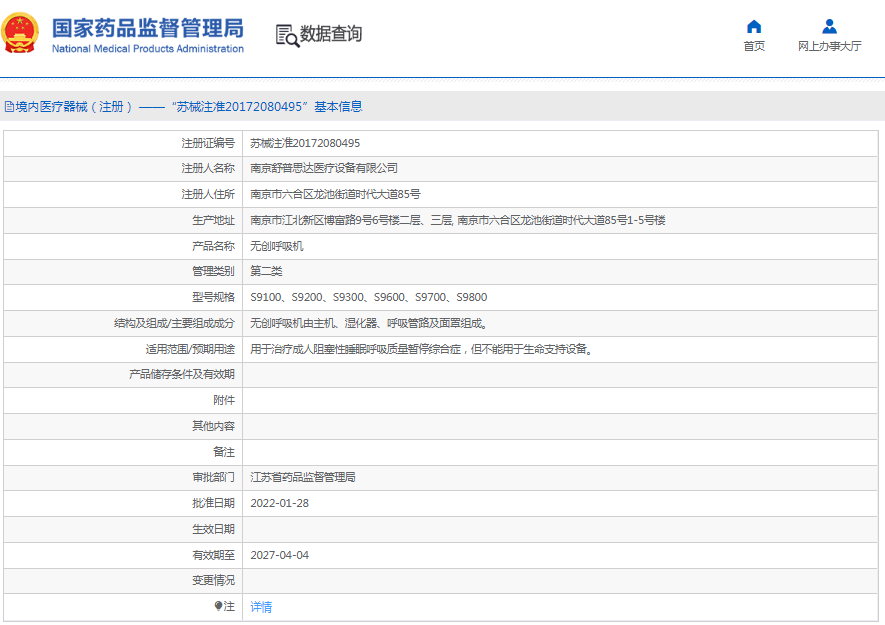Select 无创呼吸机由主机、湿化器 composition text

[369, 323]
